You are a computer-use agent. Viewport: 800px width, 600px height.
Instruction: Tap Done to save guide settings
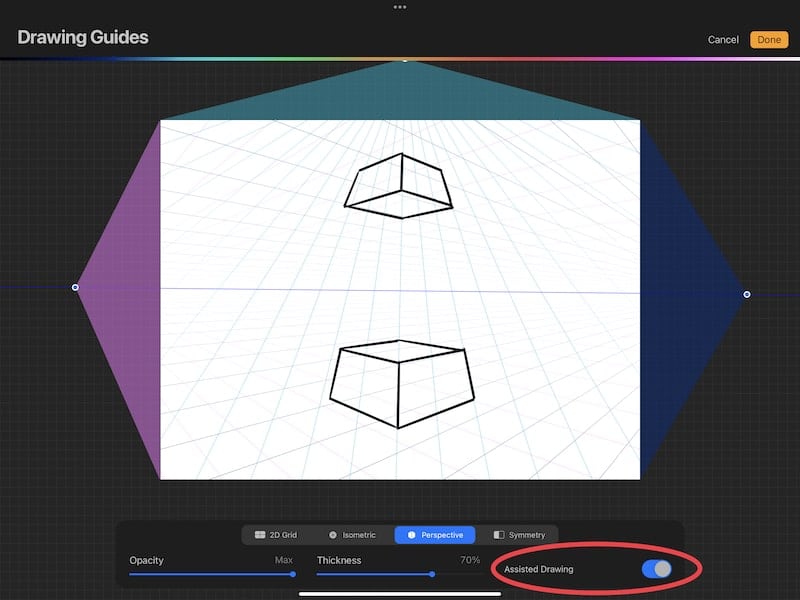click(769, 39)
